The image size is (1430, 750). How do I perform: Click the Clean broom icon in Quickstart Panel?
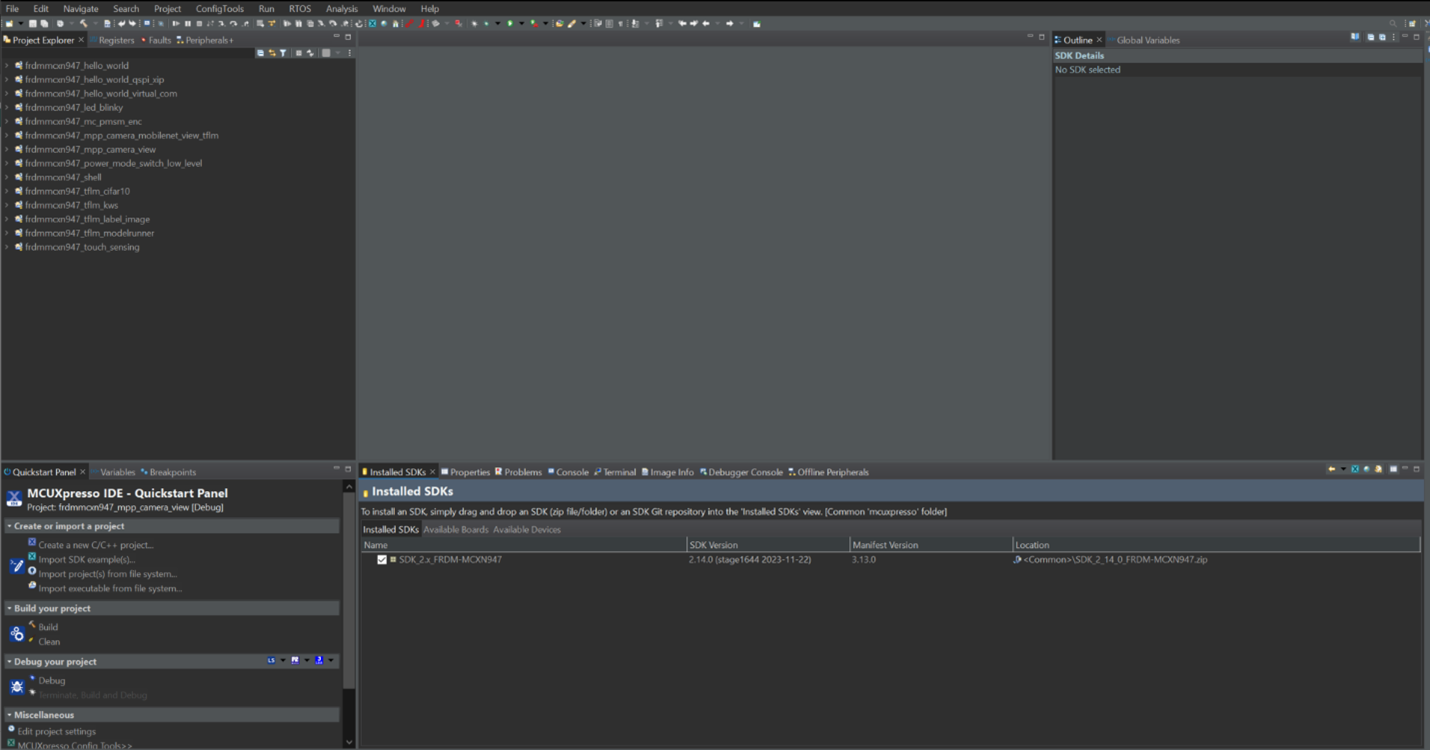[31, 639]
